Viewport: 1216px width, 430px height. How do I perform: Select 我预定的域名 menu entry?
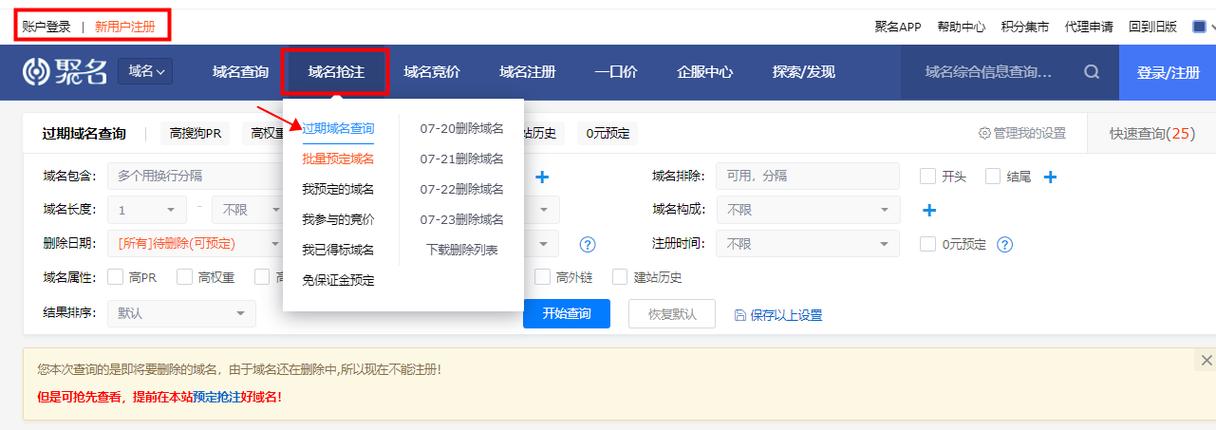pyautogui.click(x=338, y=189)
